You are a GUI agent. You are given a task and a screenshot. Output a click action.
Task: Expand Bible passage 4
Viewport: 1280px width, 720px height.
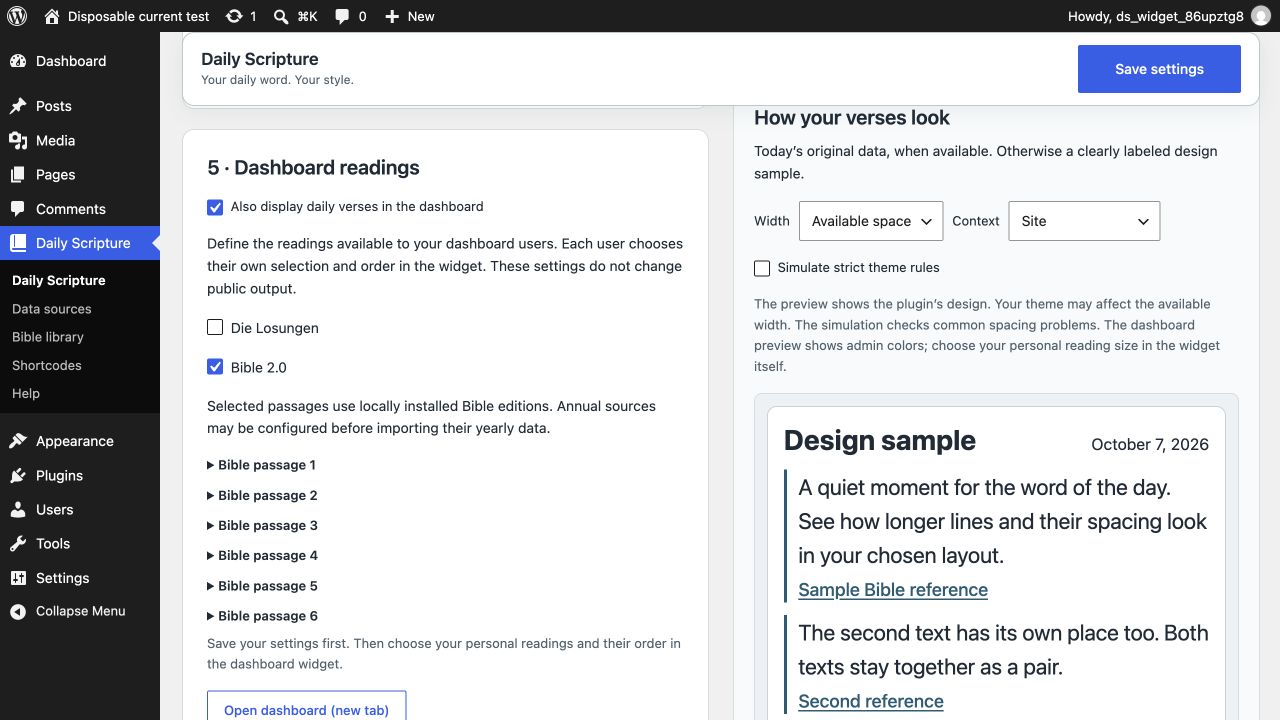point(262,555)
